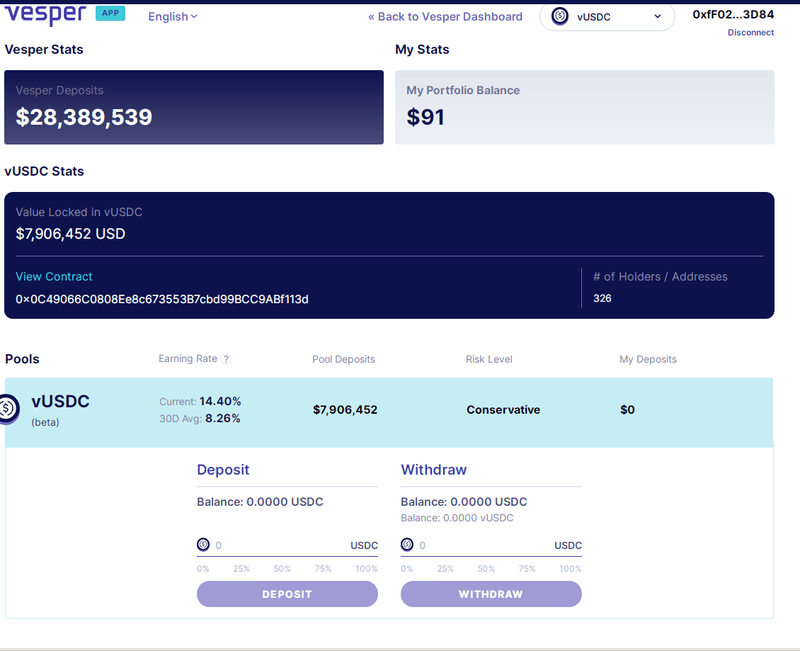This screenshot has height=651, width=800.
Task: Click the Earning Rate help question mark
Action: (226, 360)
